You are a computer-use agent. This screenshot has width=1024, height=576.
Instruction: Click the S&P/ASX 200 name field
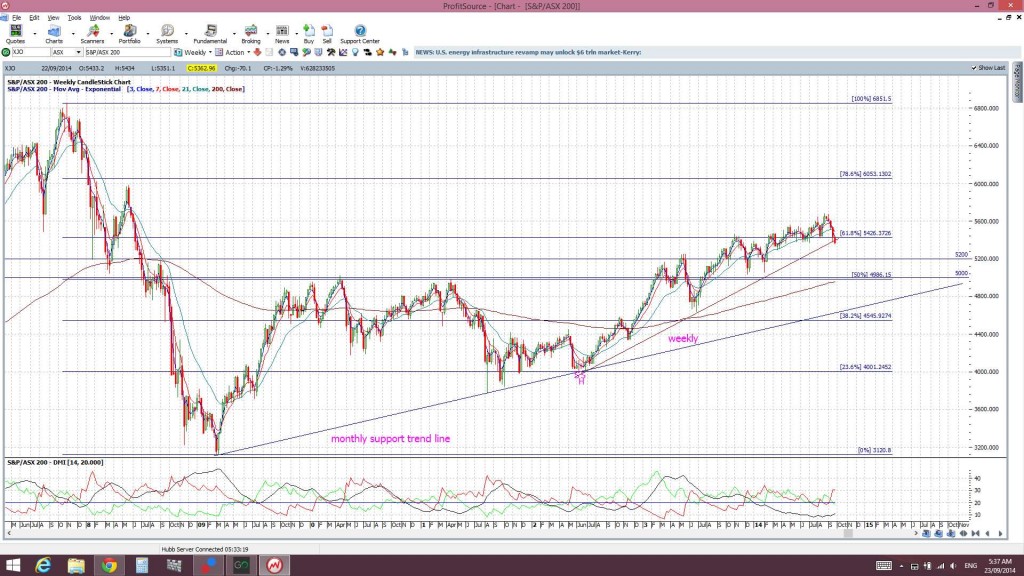tap(127, 52)
